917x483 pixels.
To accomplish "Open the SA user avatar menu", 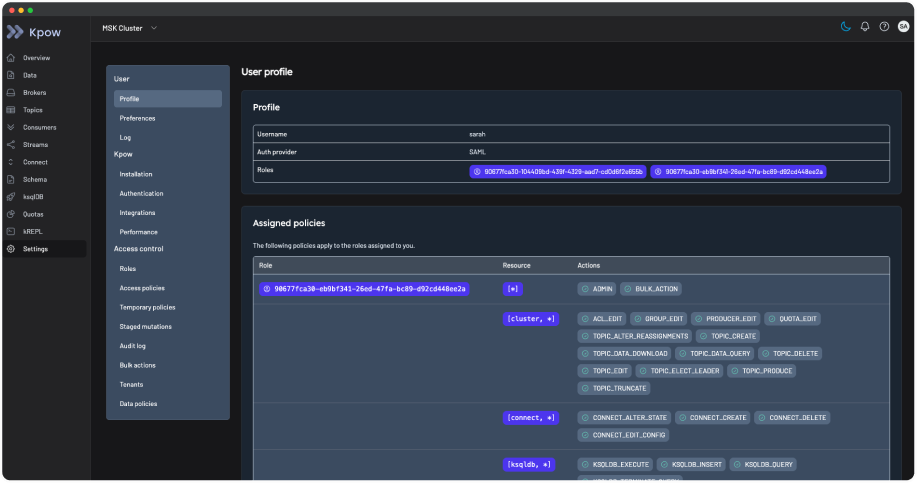I will click(904, 26).
